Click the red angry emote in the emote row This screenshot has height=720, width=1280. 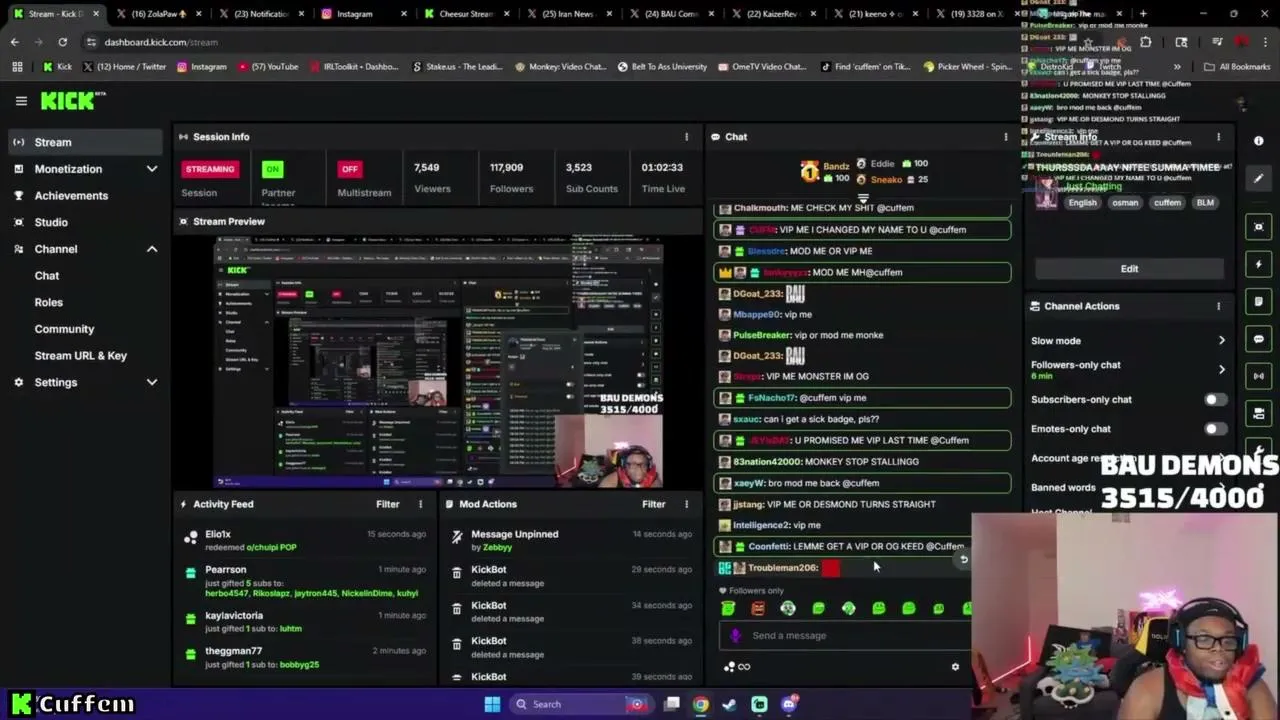pyautogui.click(x=758, y=608)
